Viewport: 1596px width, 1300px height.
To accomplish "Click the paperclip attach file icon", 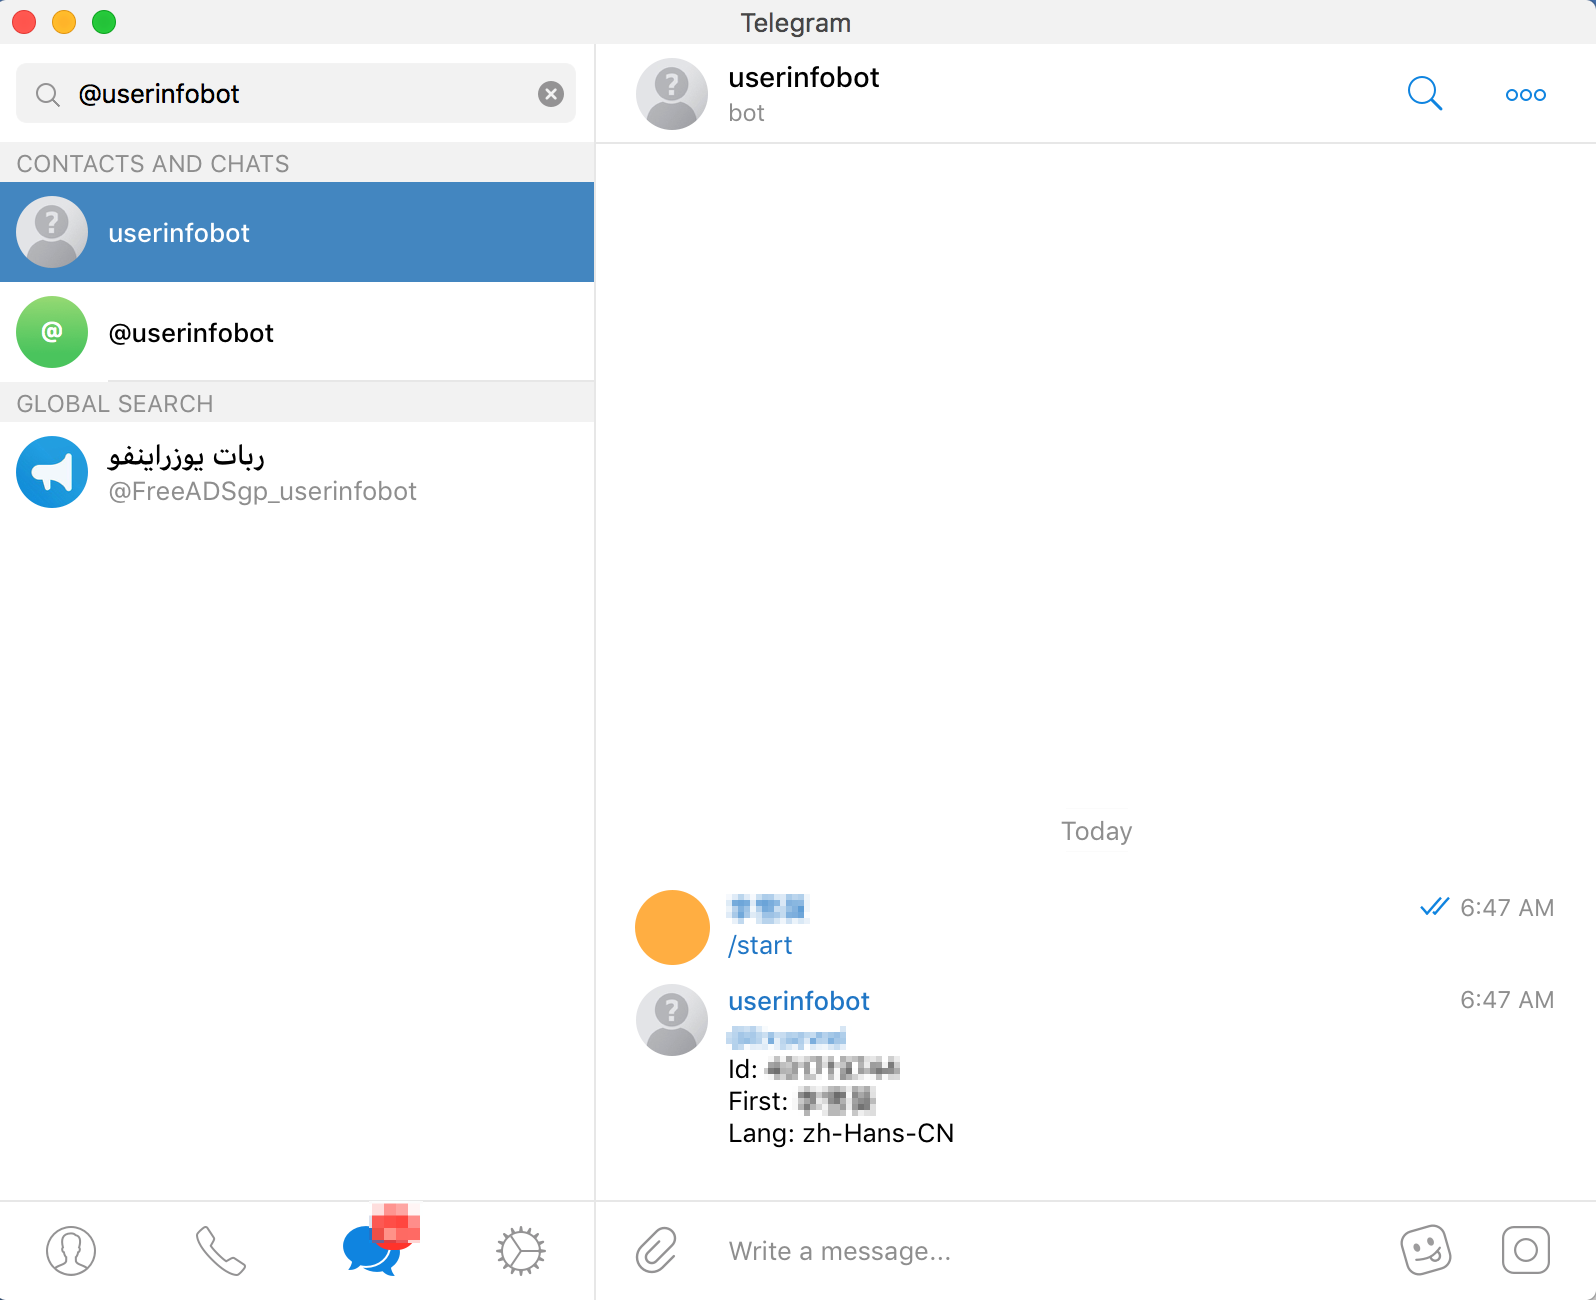I will pyautogui.click(x=657, y=1251).
